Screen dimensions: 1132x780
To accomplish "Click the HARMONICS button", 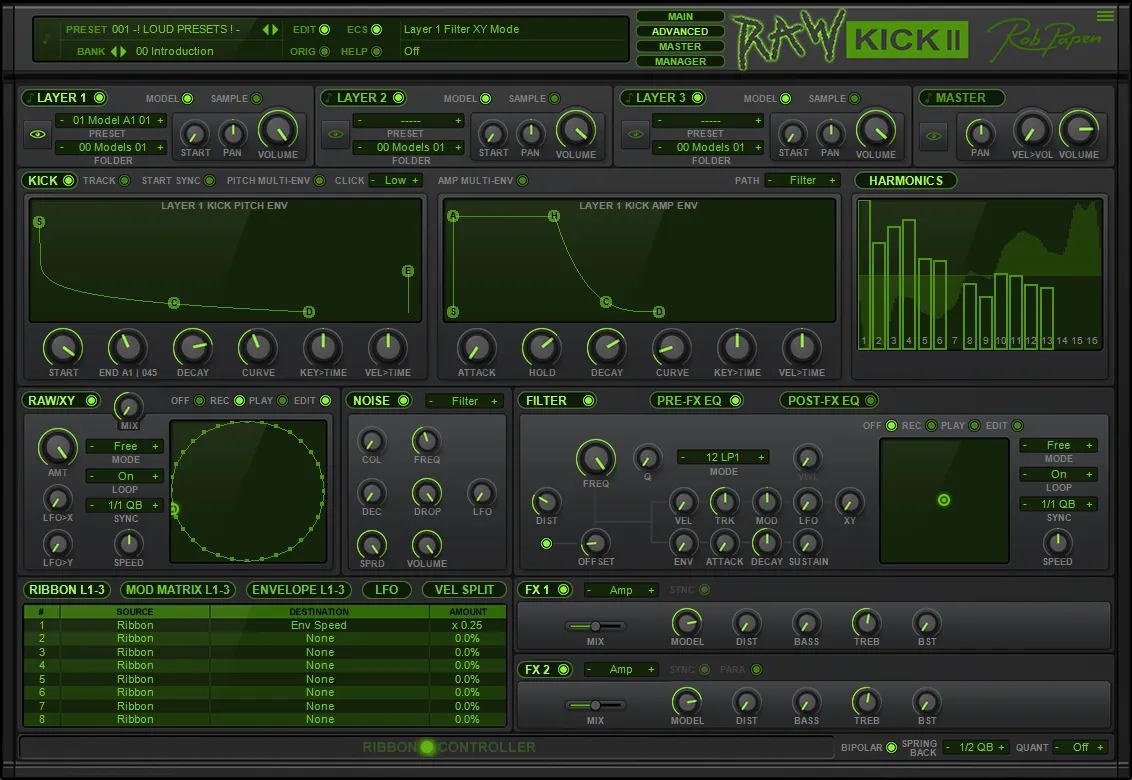I will point(905,181).
